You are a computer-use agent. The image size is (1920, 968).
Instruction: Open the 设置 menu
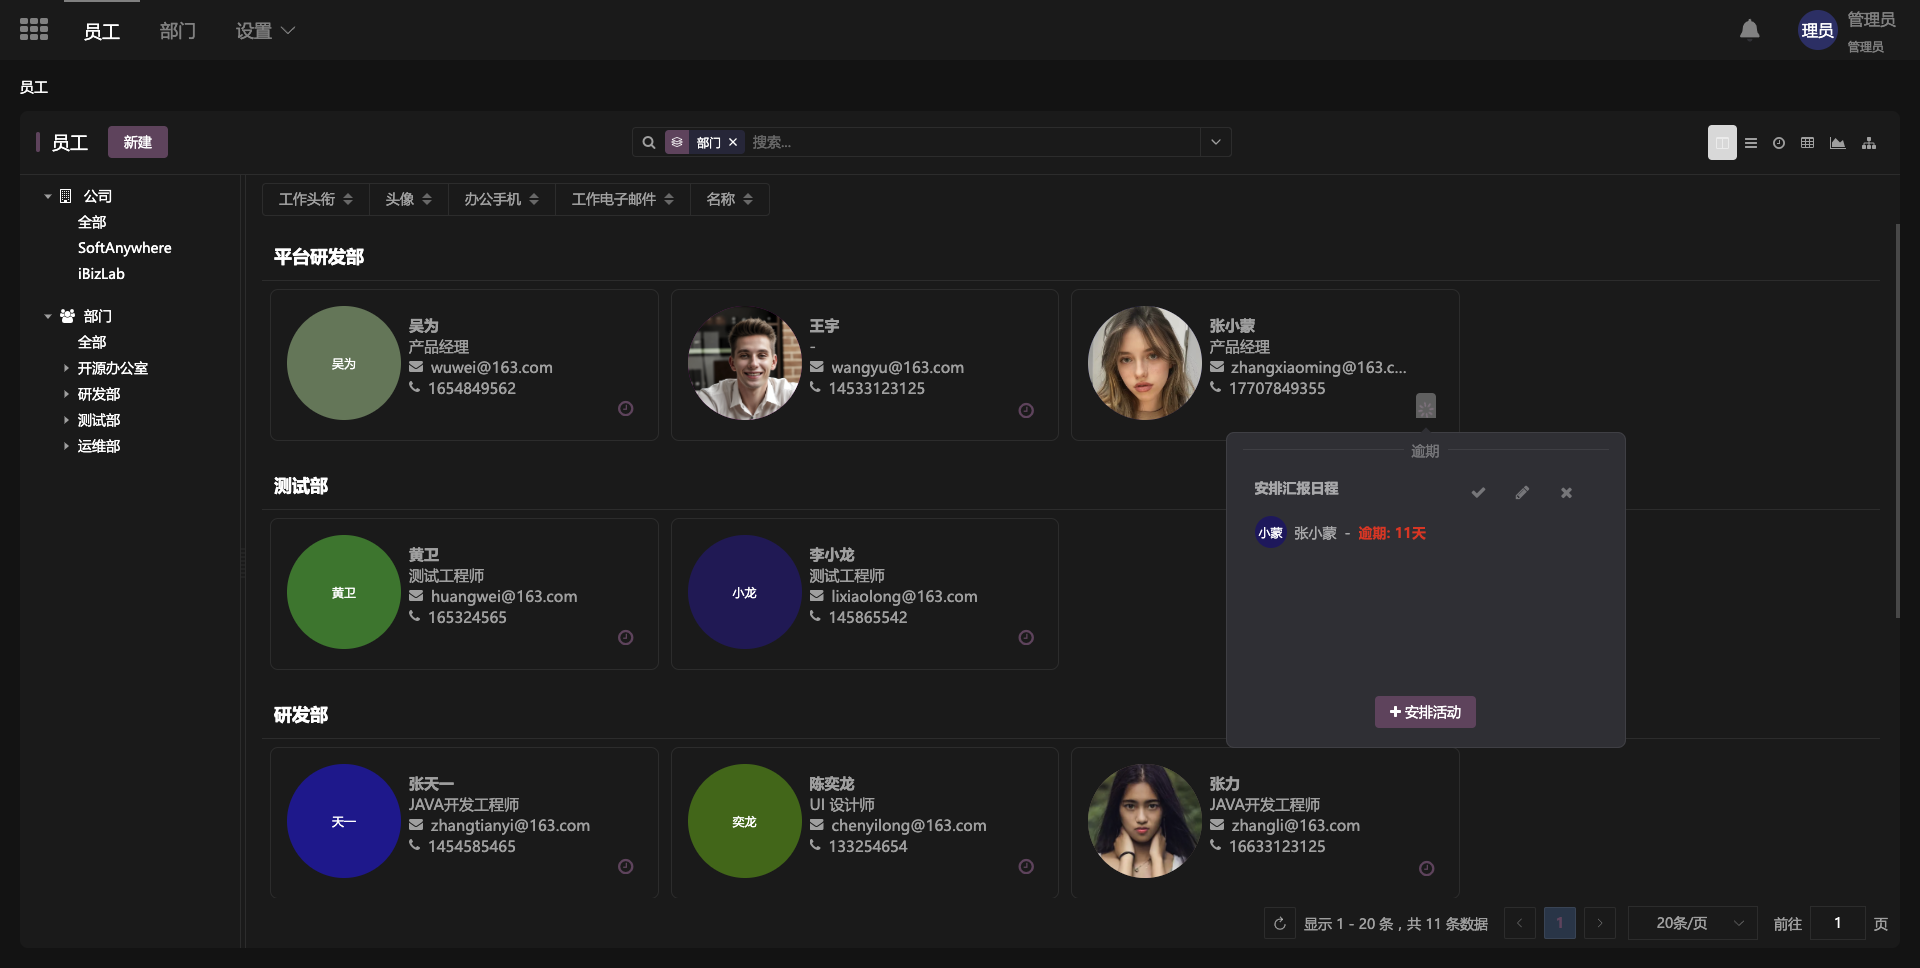264,31
